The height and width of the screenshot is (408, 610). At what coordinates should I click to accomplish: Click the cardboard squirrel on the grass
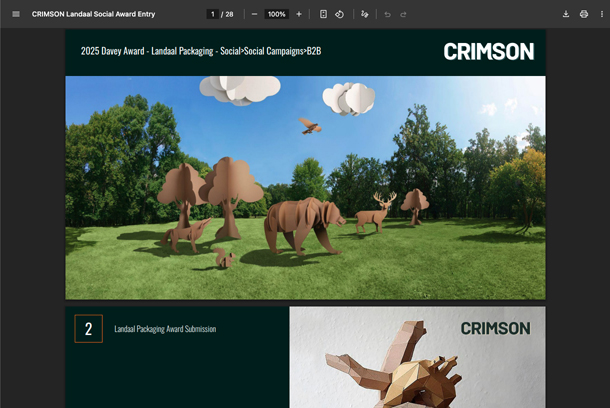224,258
